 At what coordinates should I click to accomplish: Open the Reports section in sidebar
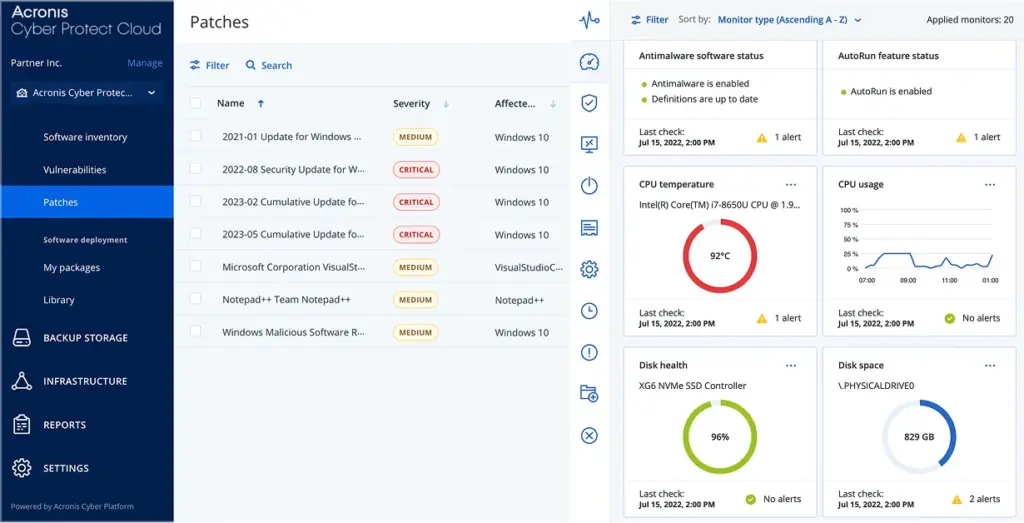point(64,425)
